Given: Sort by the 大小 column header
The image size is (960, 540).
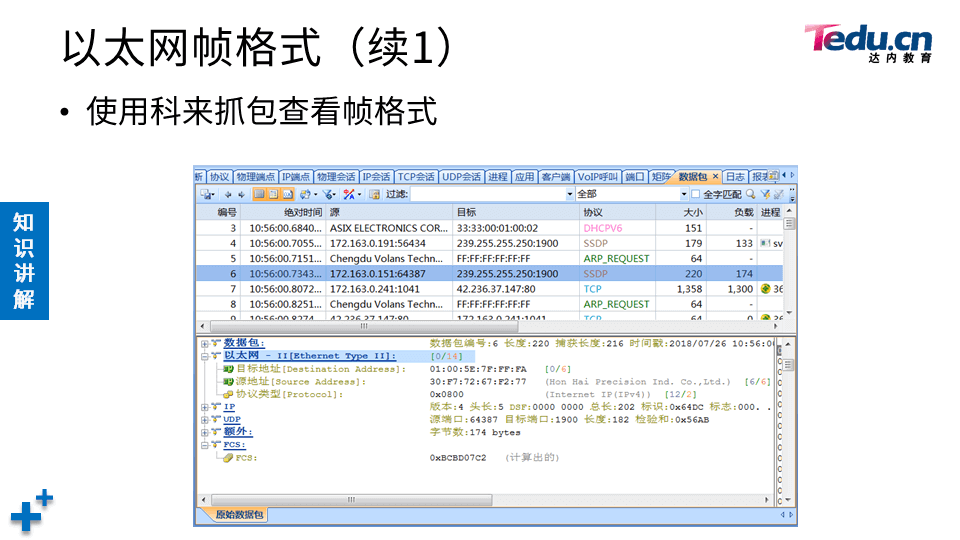Looking at the screenshot, I should click(680, 212).
